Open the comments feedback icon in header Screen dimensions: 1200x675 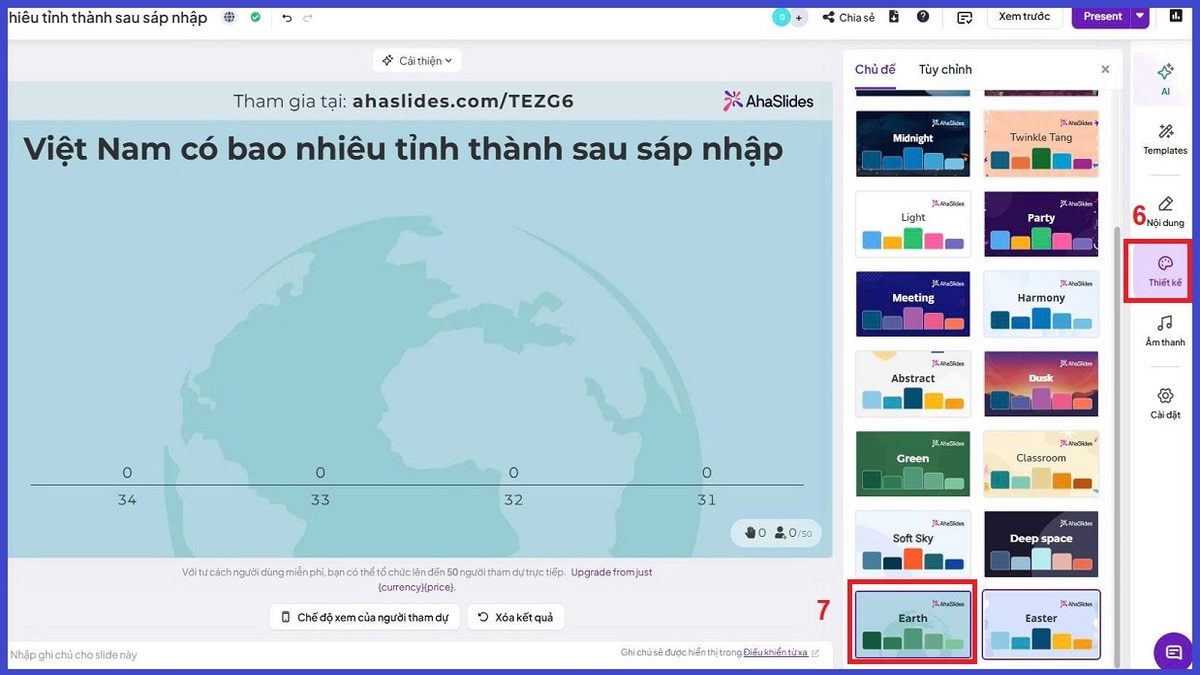(x=964, y=17)
